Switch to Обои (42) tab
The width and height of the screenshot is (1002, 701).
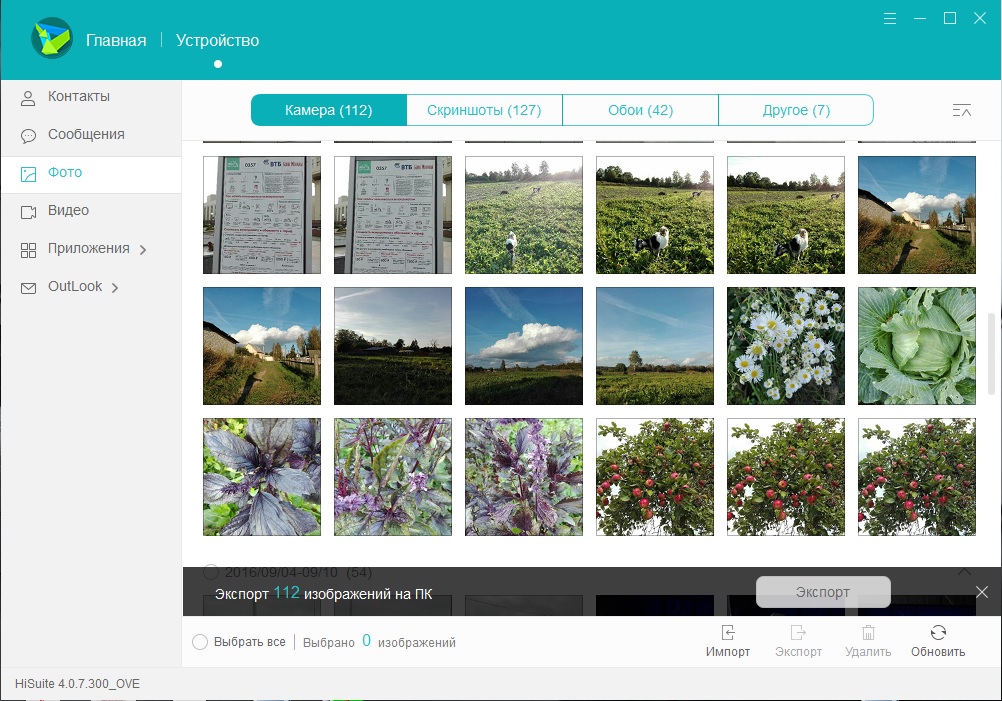(640, 110)
